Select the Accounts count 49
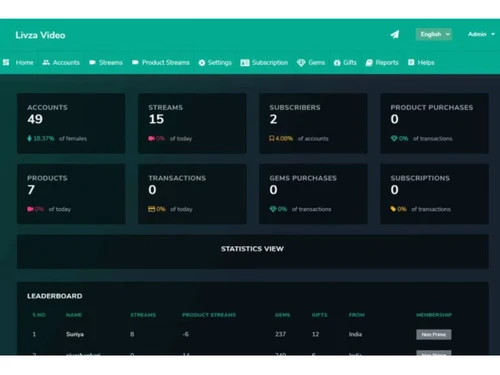Screen dimensions: 500x375 pyautogui.click(x=35, y=119)
